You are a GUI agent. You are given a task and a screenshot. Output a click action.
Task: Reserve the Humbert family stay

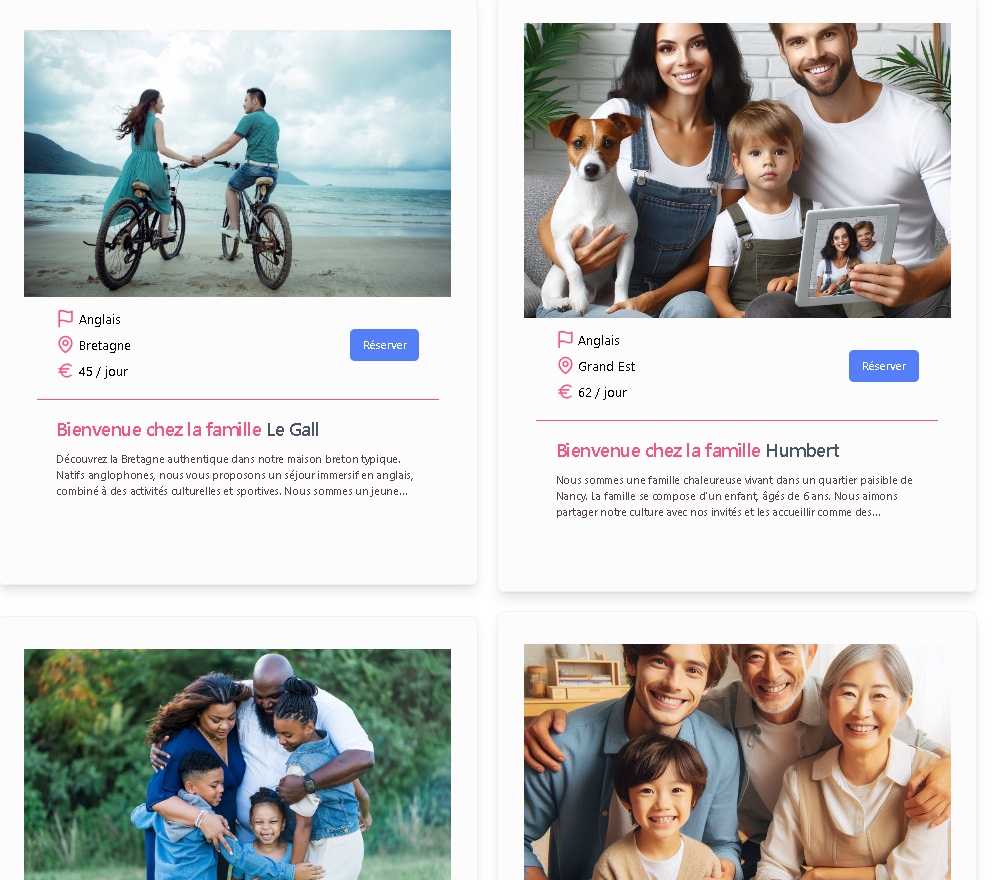(x=884, y=366)
